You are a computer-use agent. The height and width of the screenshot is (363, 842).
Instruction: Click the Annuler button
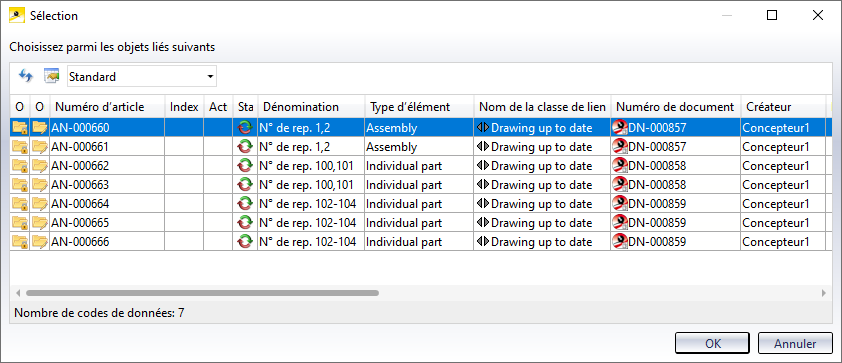pos(795,344)
